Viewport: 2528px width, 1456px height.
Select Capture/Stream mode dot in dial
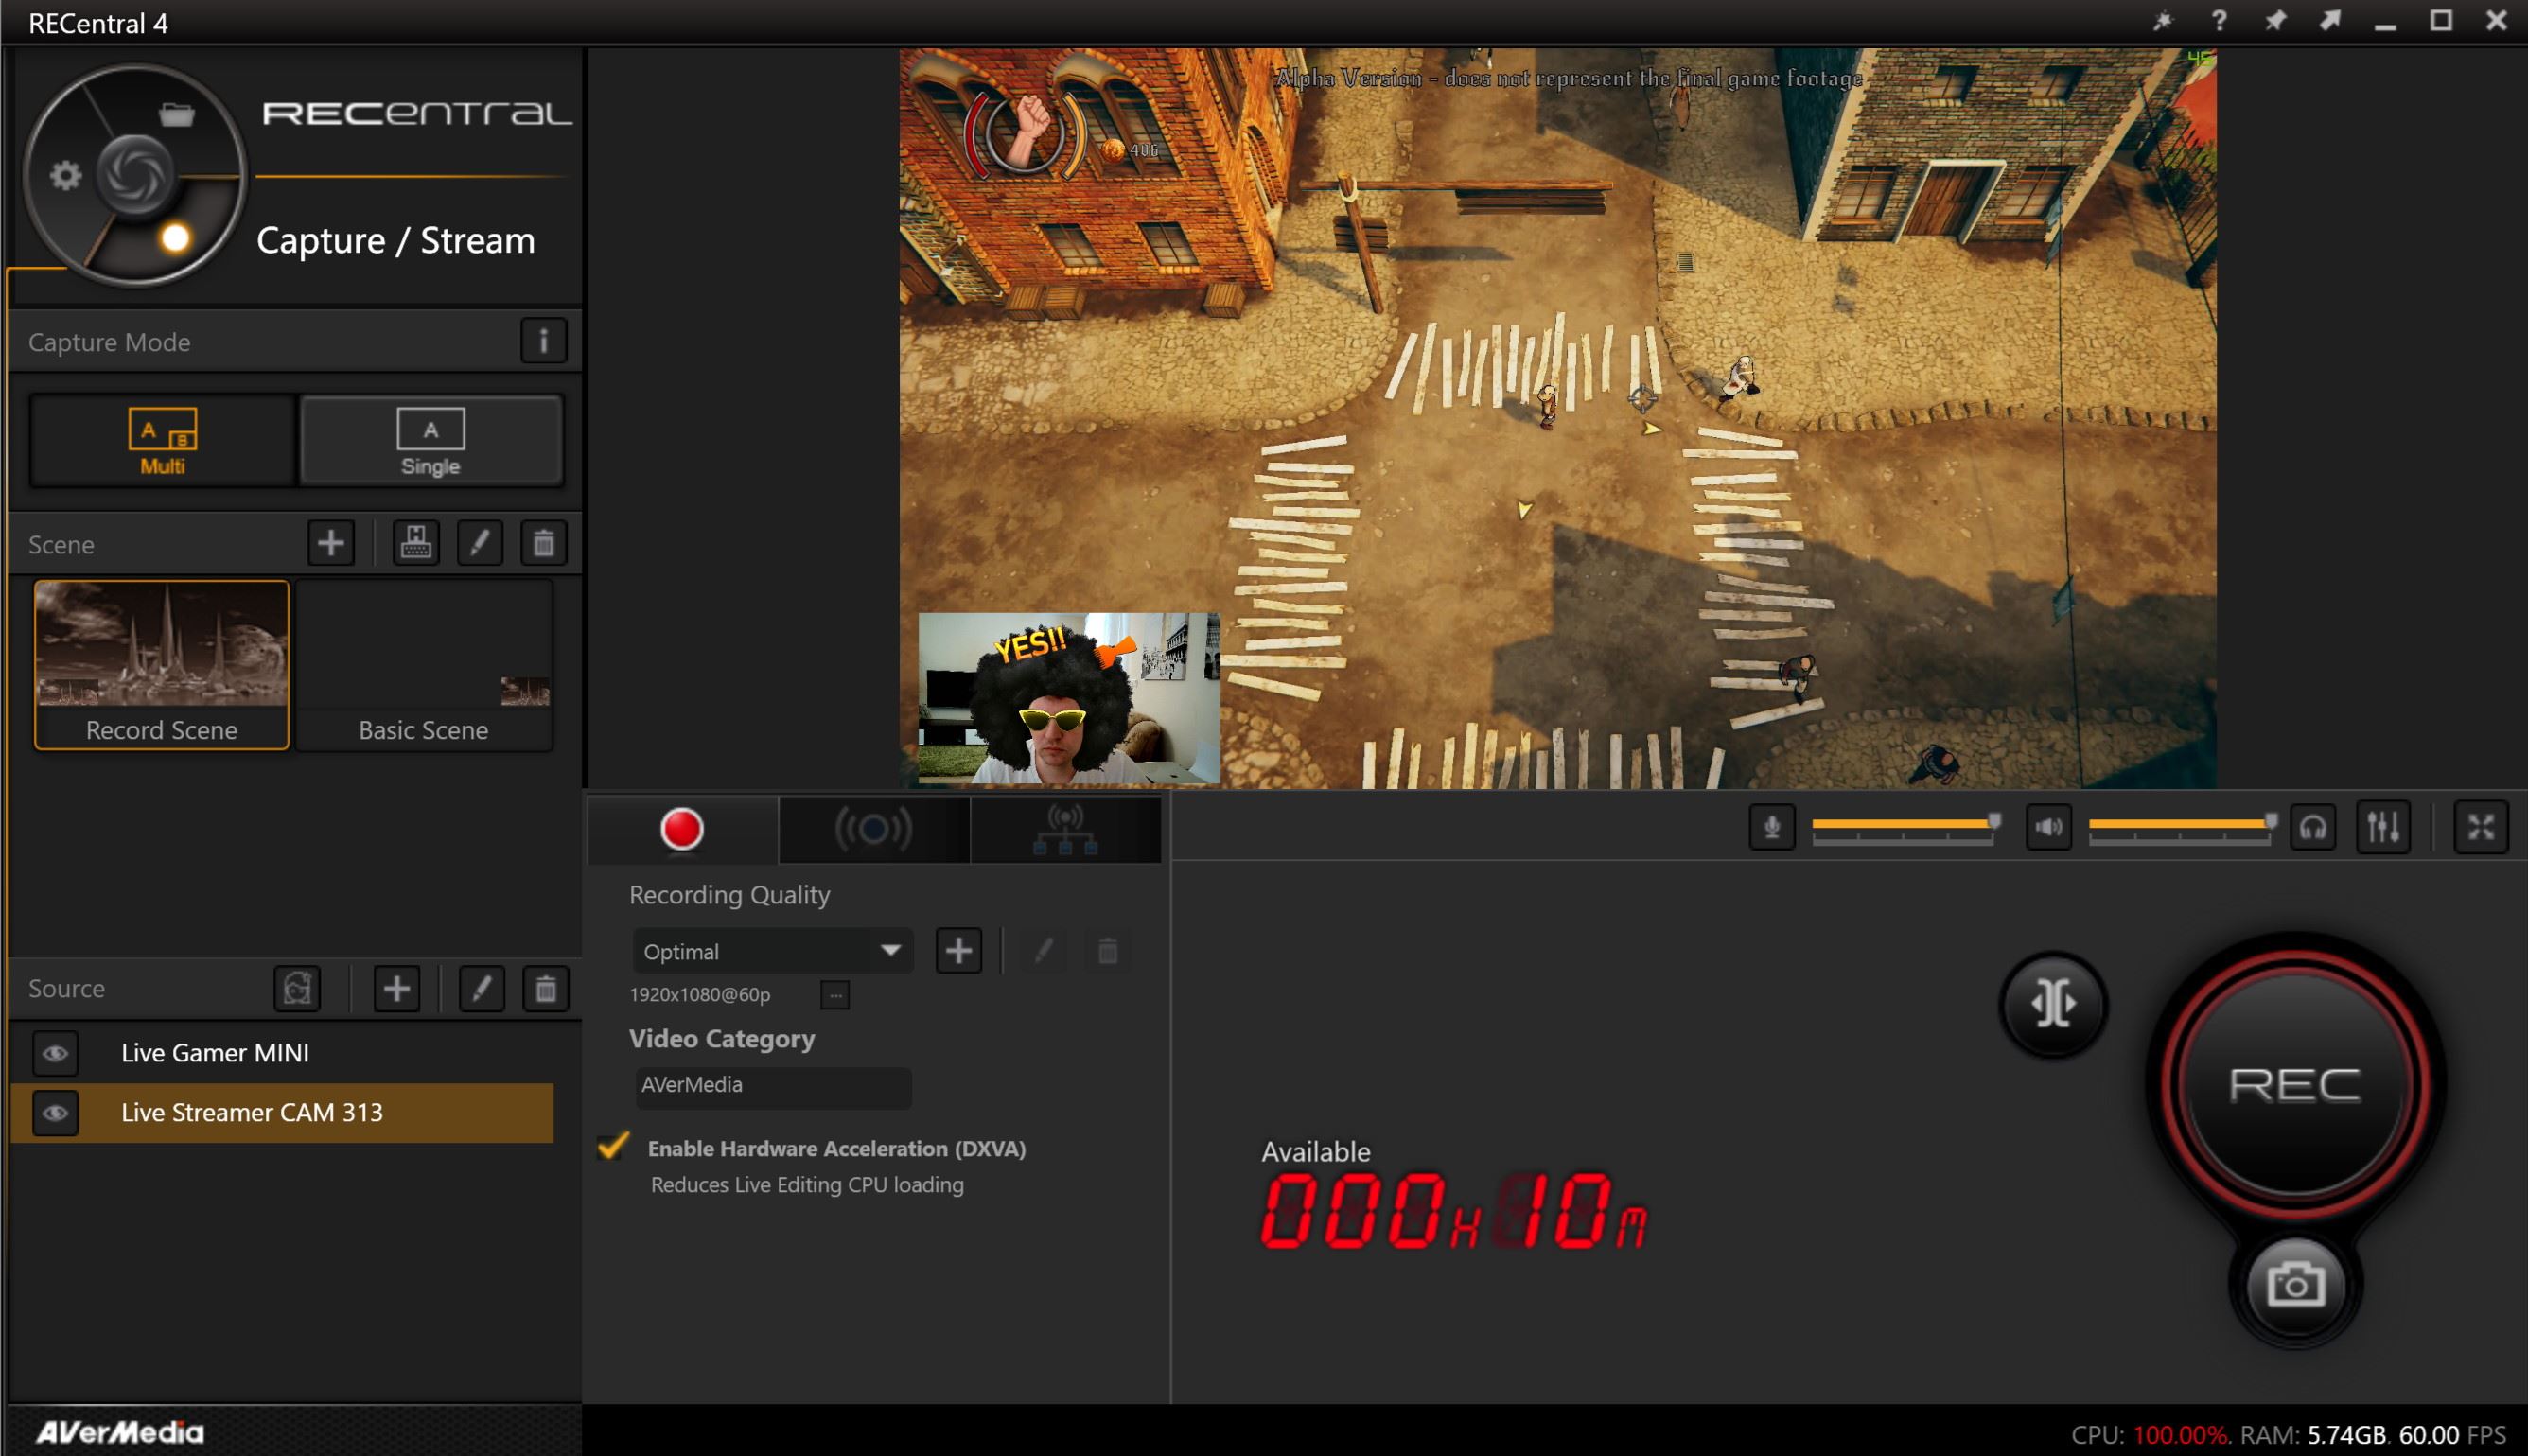(175, 238)
